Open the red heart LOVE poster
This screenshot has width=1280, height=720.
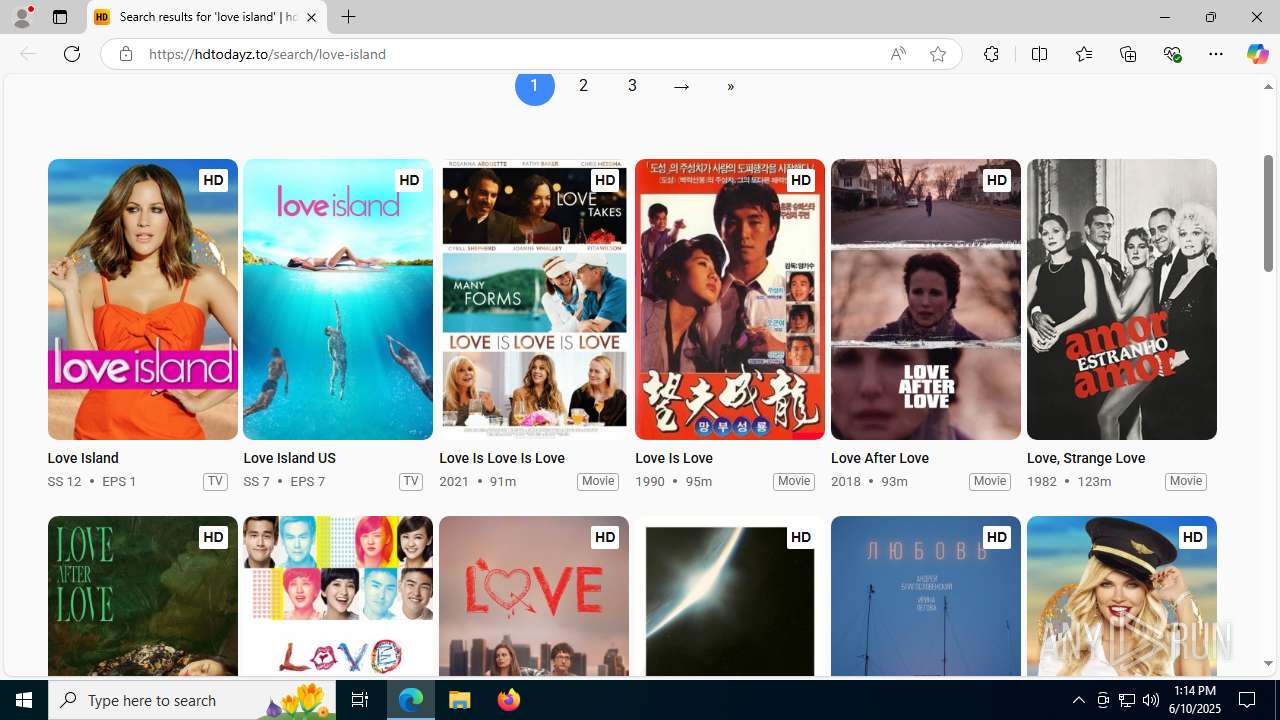point(534,596)
